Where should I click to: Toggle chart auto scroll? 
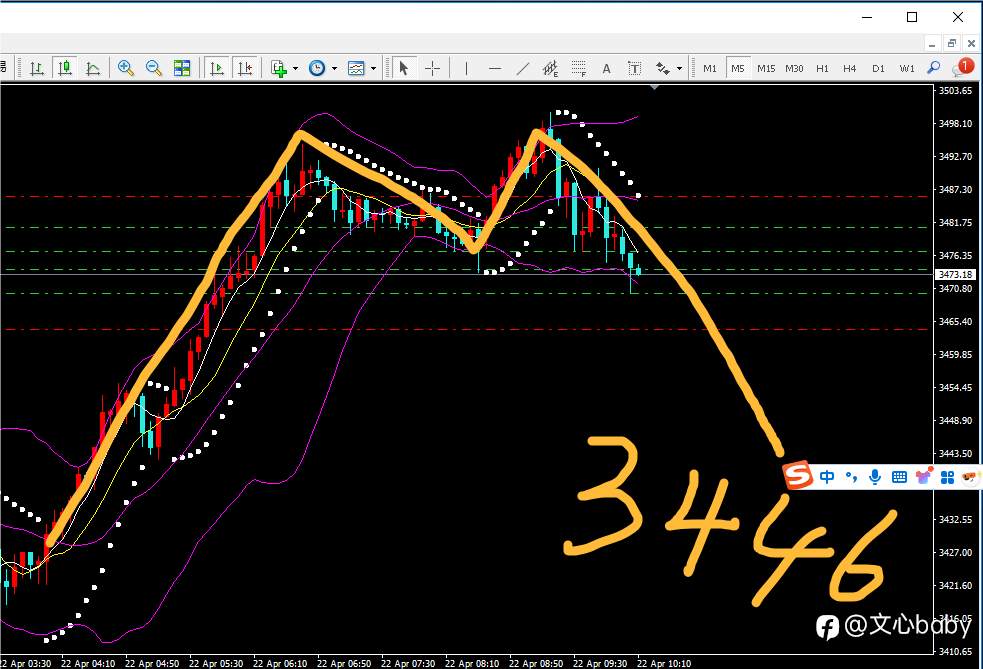click(217, 68)
